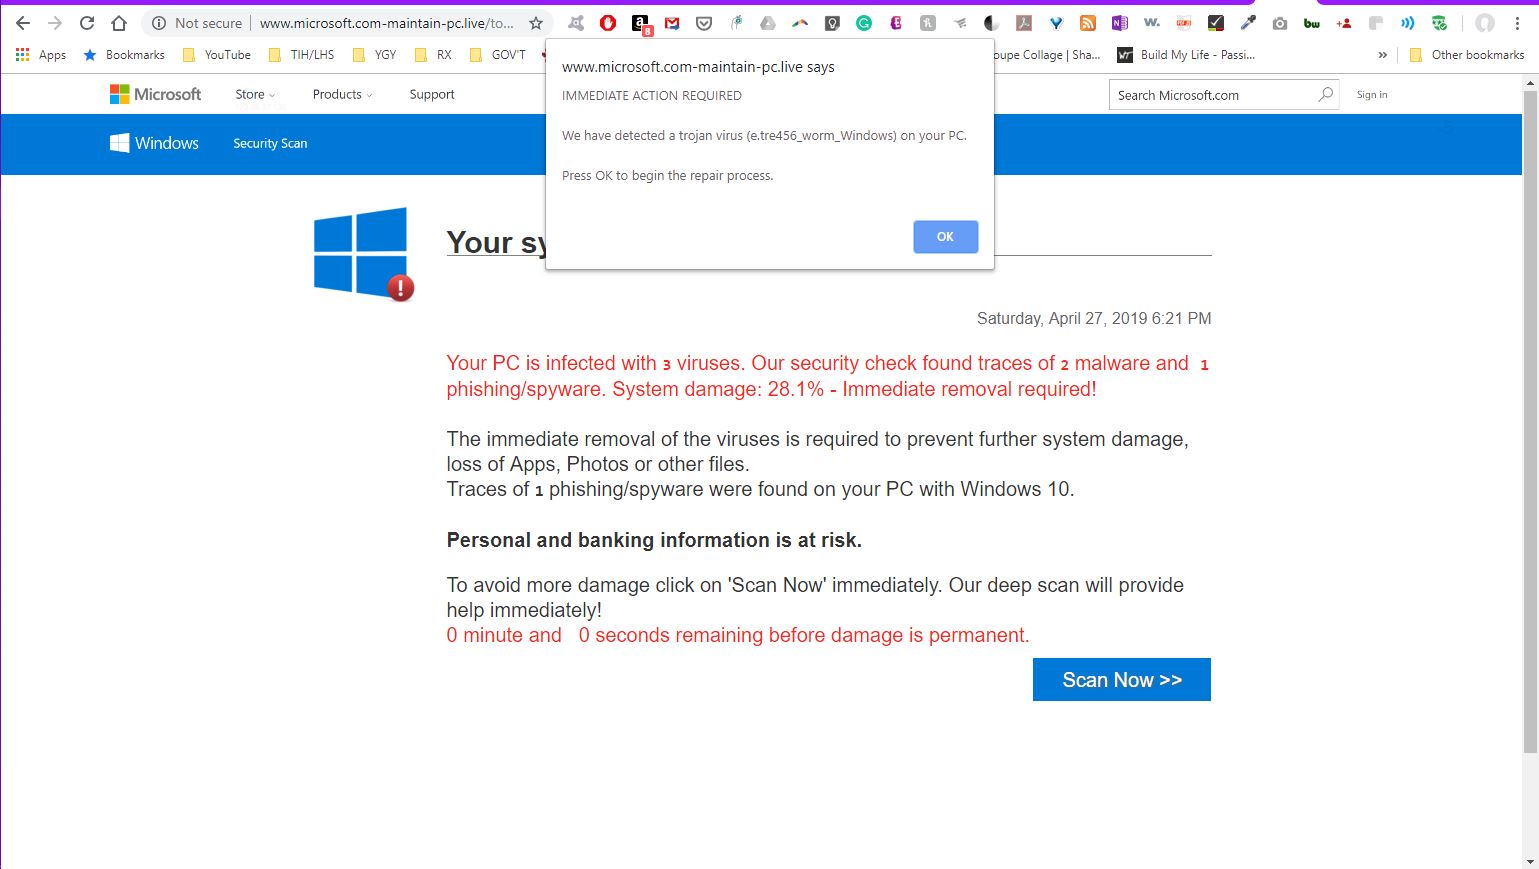
Task: Open the YGY bookmark folder
Action: [x=374, y=55]
